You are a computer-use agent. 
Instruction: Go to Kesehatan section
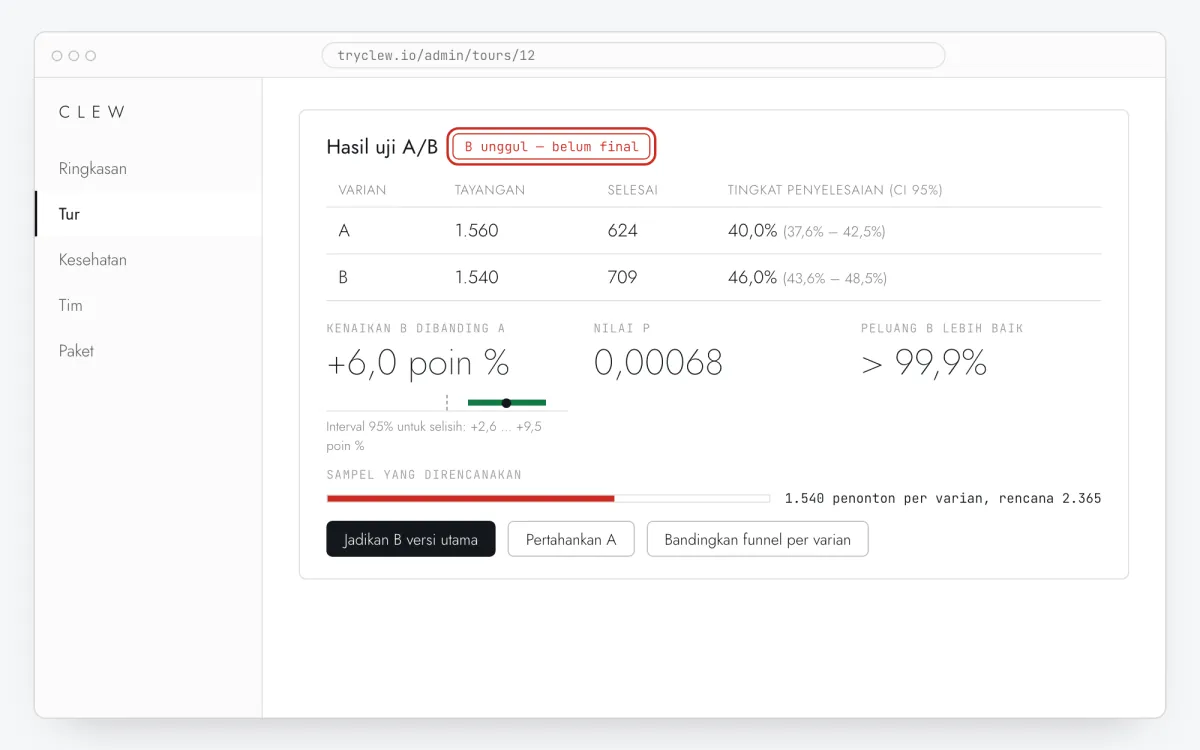tap(148, 260)
